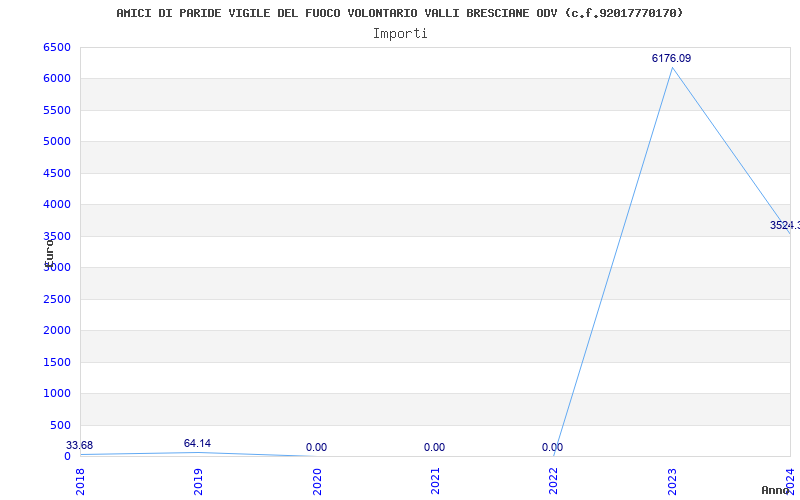Click the 'Importi' subtitle
Viewport: 800px width, 500px height.
400,34
